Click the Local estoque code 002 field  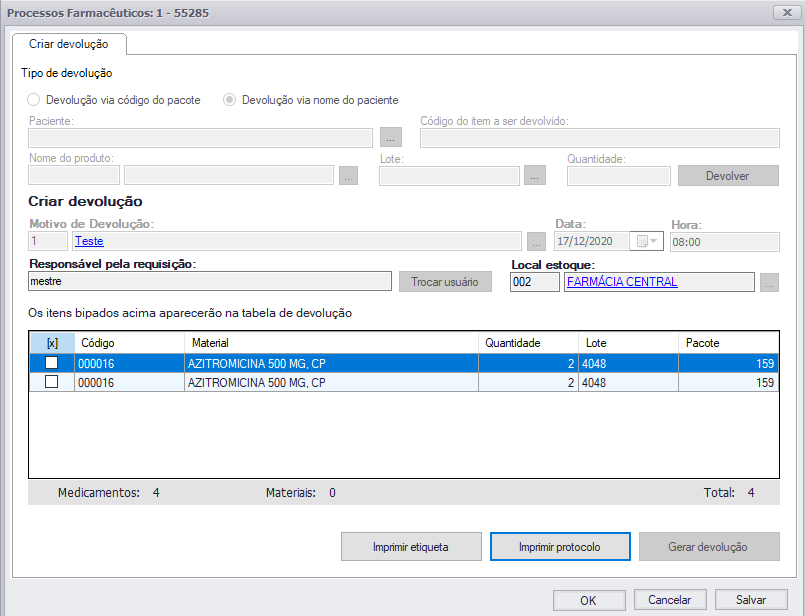click(535, 282)
